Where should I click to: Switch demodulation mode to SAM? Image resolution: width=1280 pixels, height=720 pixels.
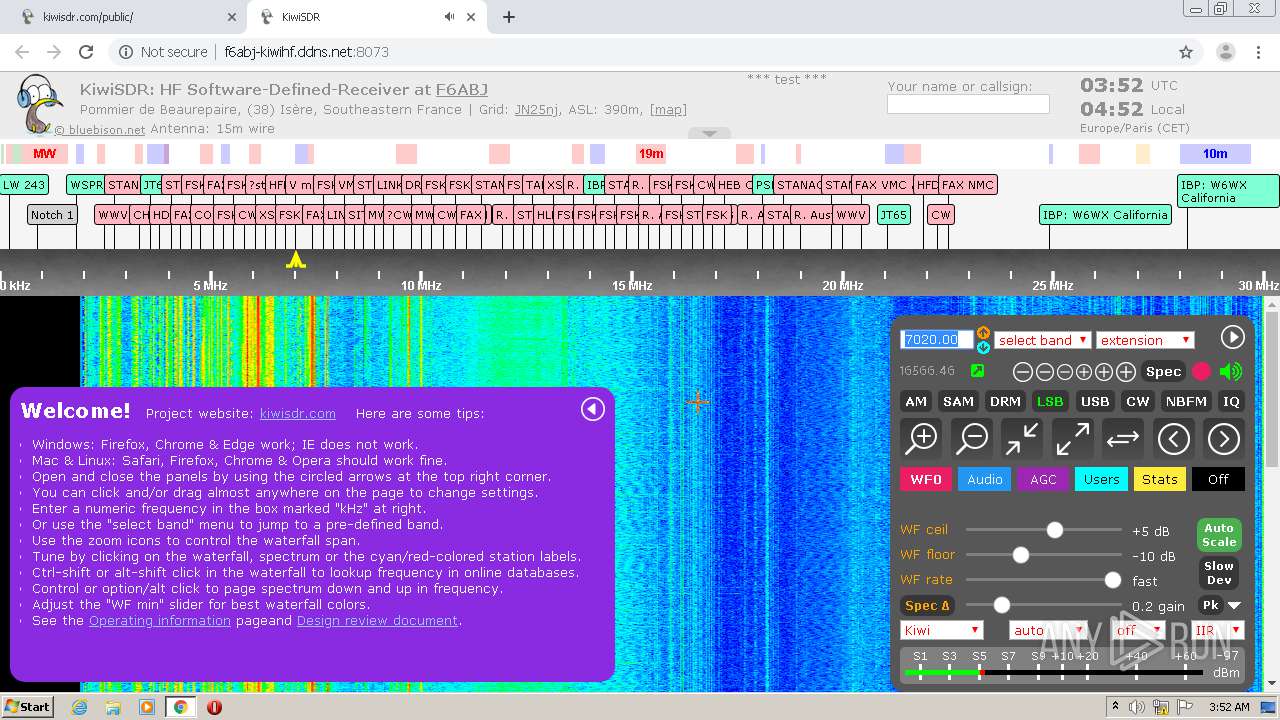(x=958, y=401)
